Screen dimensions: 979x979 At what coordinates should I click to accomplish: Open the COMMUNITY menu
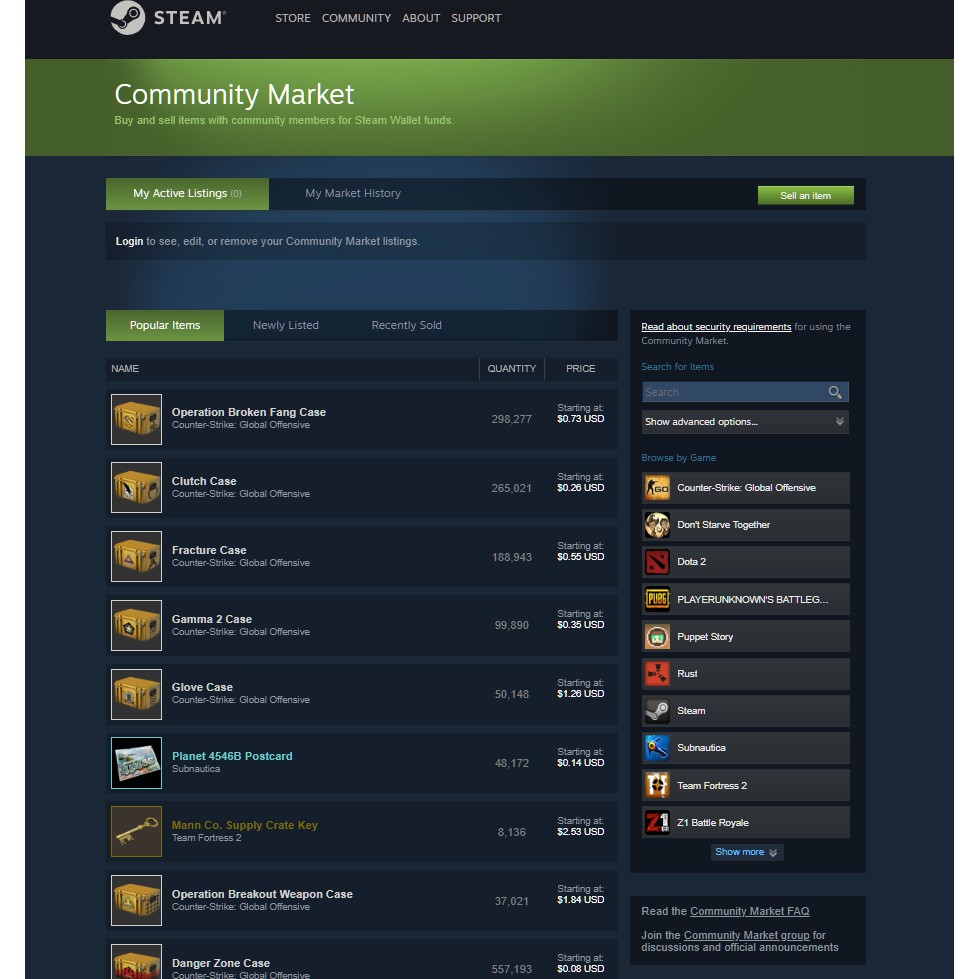tap(356, 18)
